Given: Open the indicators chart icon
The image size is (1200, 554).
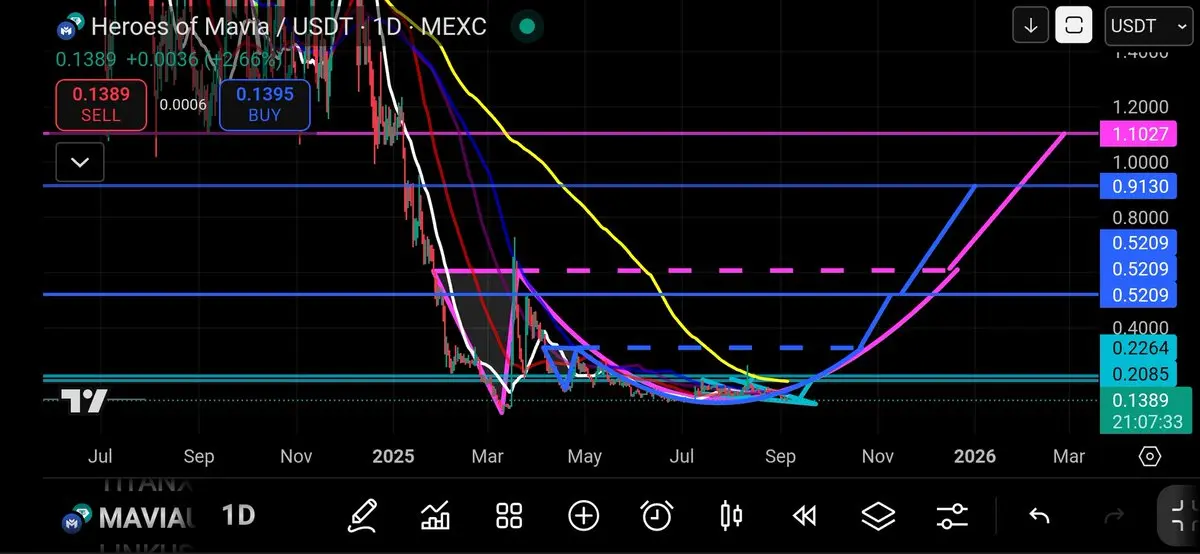Looking at the screenshot, I should tap(435, 516).
